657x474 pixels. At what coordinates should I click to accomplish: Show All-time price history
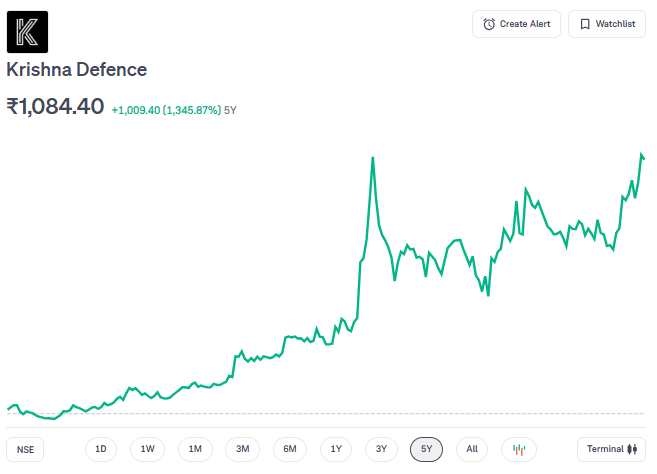[x=472, y=449]
